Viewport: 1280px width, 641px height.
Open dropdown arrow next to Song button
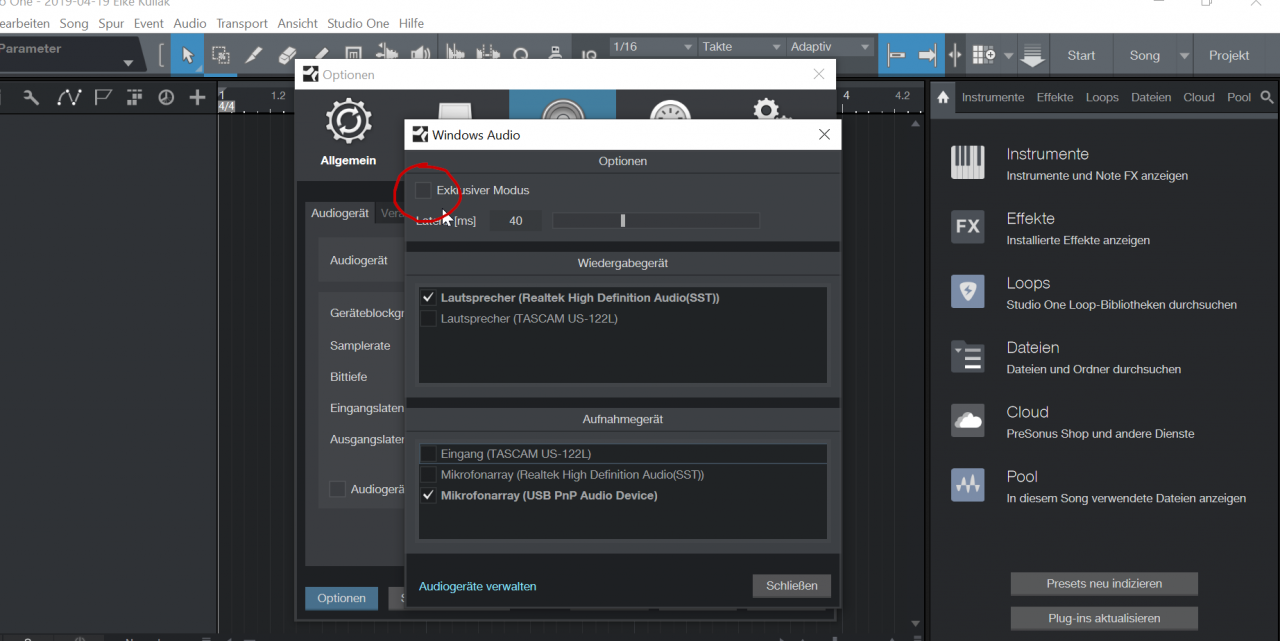1185,56
